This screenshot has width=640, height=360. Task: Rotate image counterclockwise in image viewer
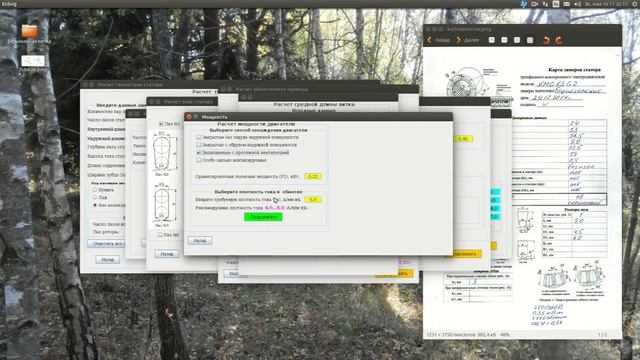coord(547,40)
